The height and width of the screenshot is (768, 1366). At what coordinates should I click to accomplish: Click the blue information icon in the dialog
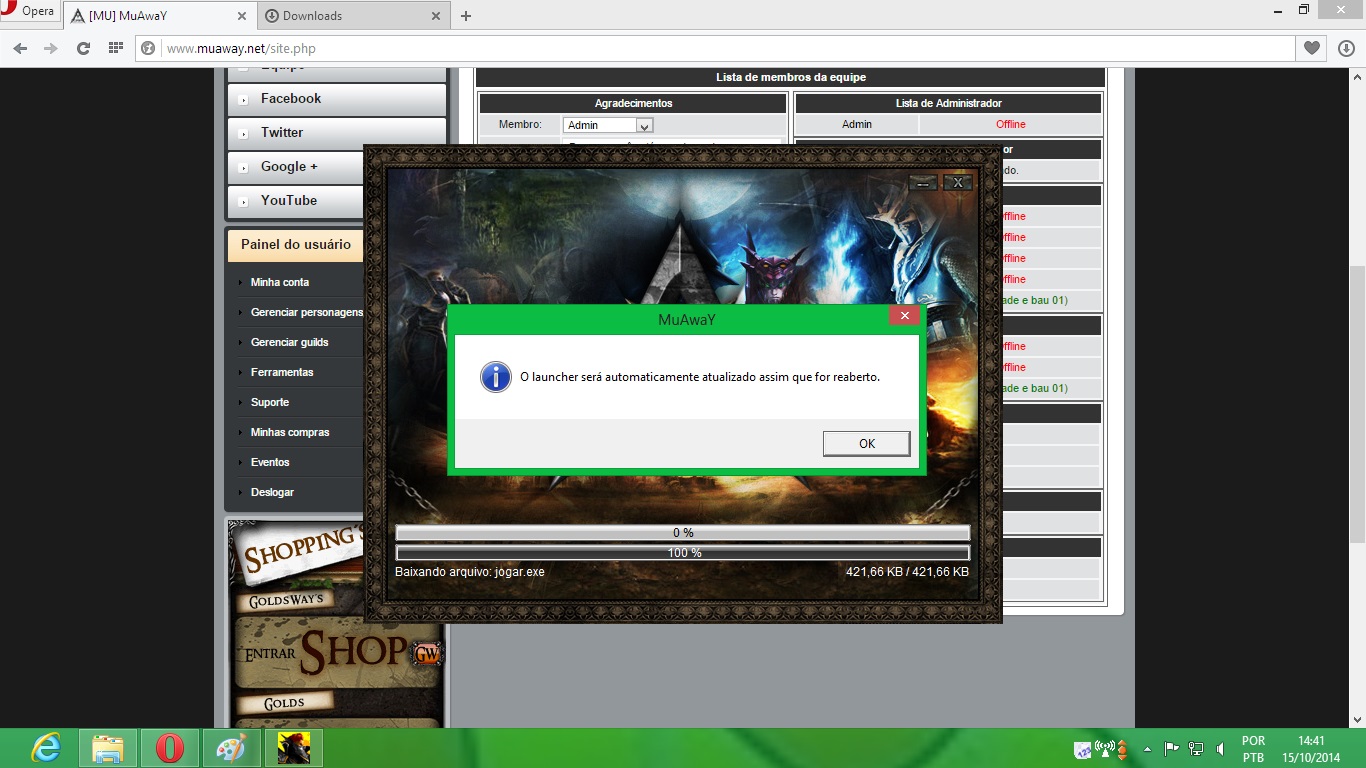496,377
